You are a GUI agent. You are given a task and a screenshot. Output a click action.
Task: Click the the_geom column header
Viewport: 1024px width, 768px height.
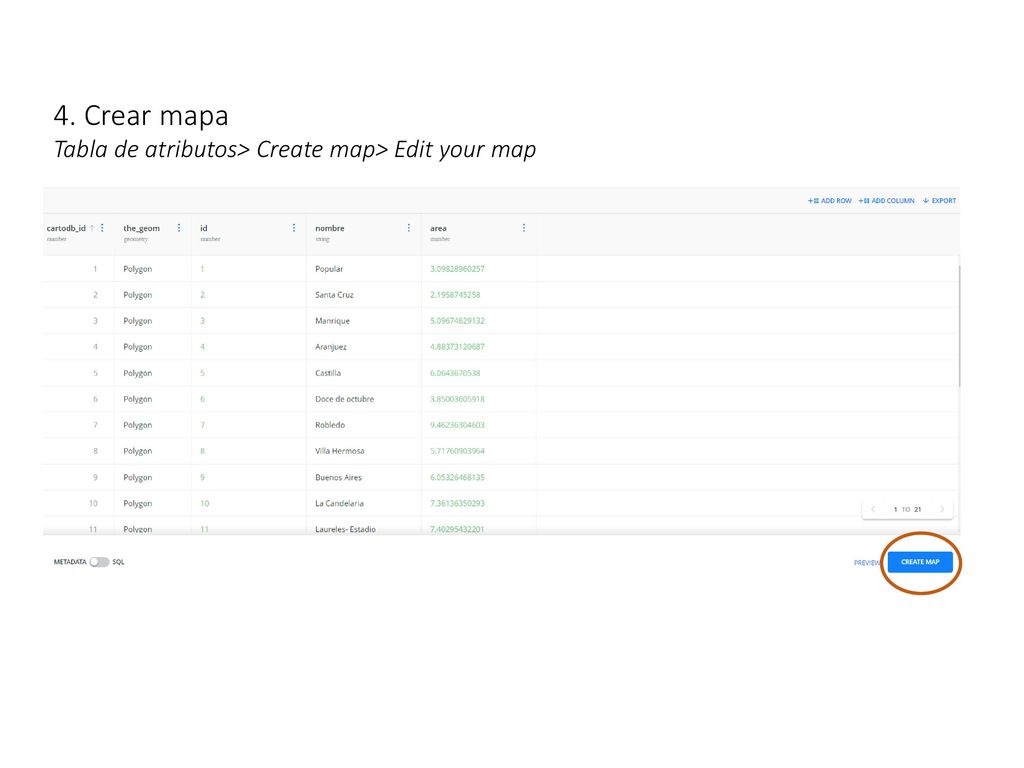click(141, 228)
